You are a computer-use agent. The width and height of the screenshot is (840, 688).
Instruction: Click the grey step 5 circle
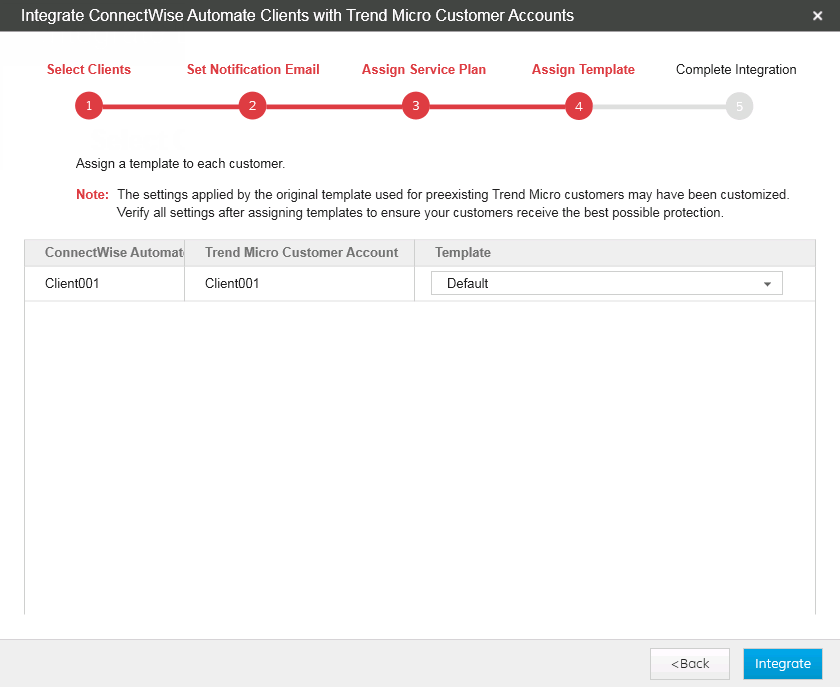[739, 106]
